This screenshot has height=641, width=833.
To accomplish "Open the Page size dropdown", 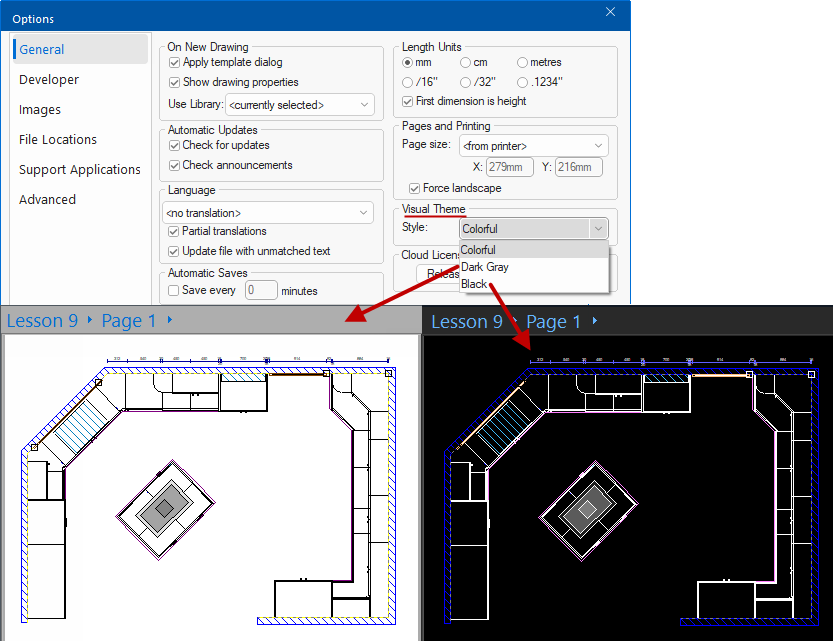I will click(533, 146).
